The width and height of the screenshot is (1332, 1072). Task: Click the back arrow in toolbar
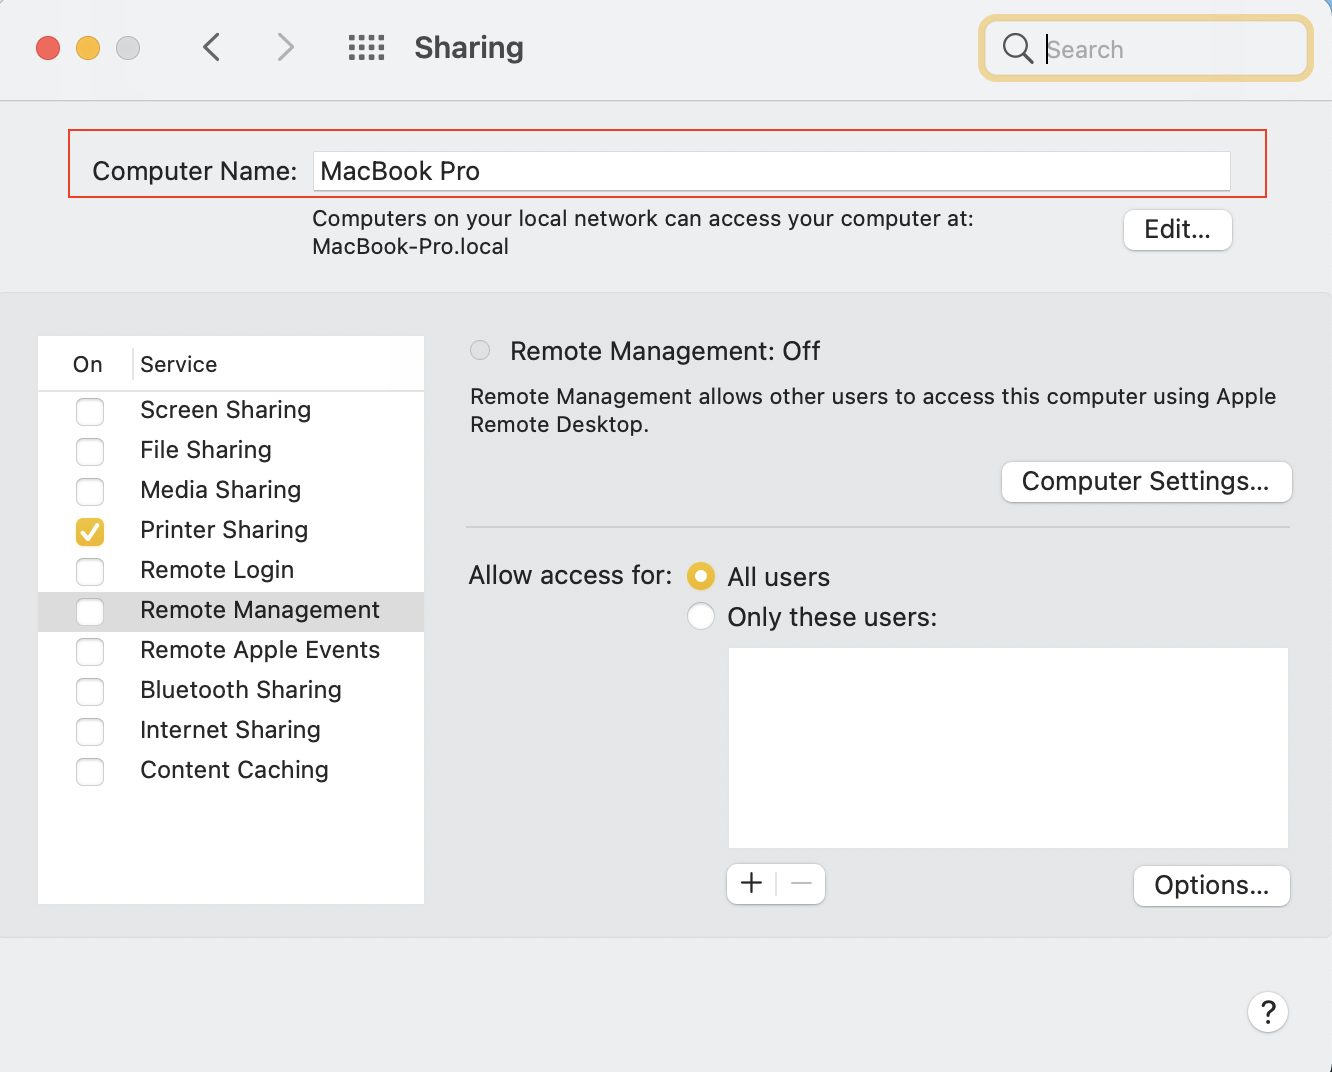coord(211,47)
